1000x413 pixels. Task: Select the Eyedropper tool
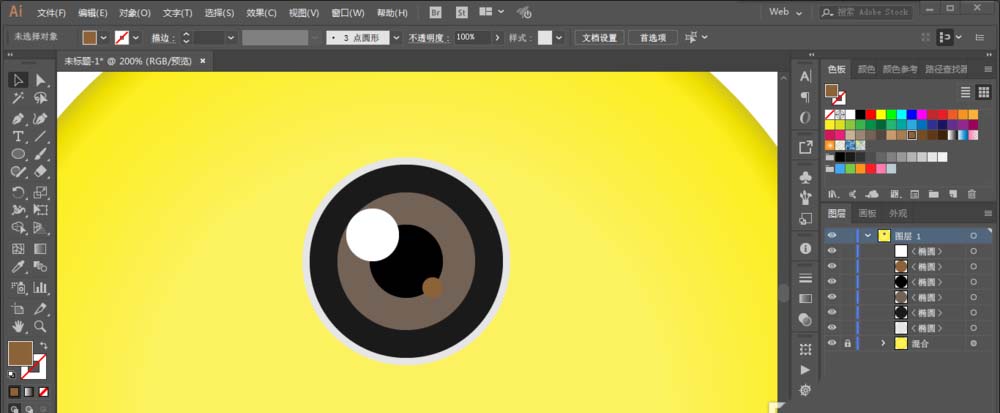pyautogui.click(x=18, y=266)
